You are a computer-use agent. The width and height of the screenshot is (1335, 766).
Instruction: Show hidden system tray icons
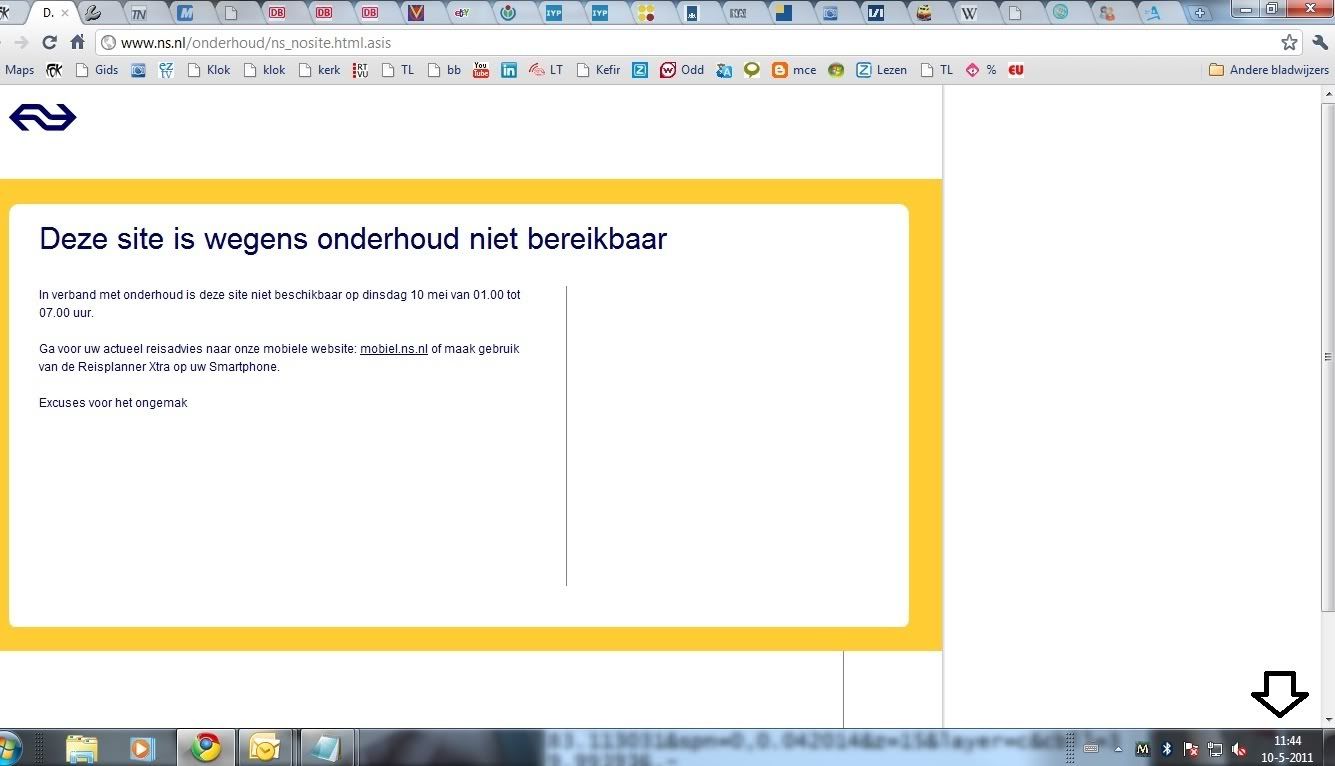point(1118,748)
